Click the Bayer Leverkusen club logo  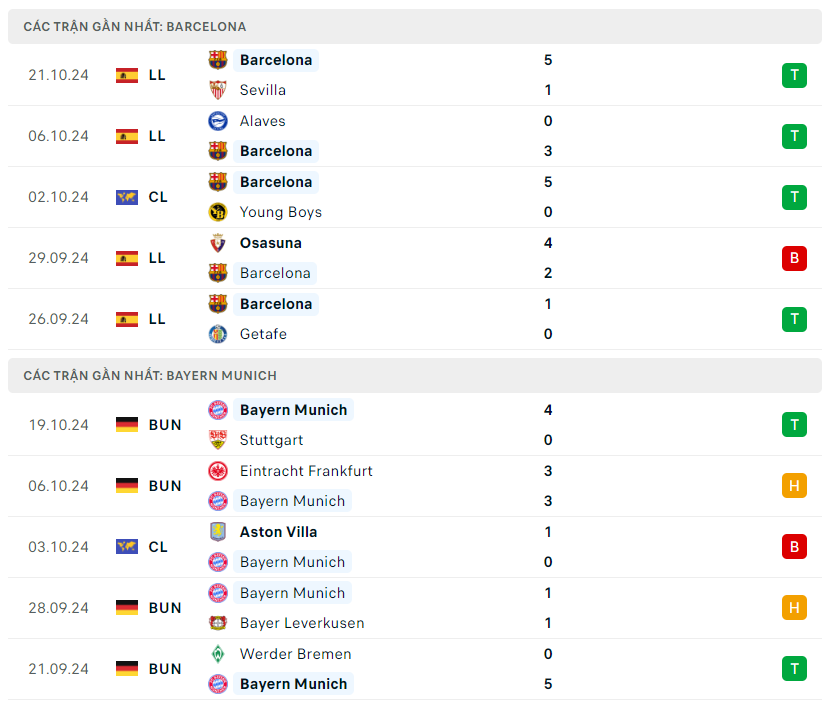(218, 623)
